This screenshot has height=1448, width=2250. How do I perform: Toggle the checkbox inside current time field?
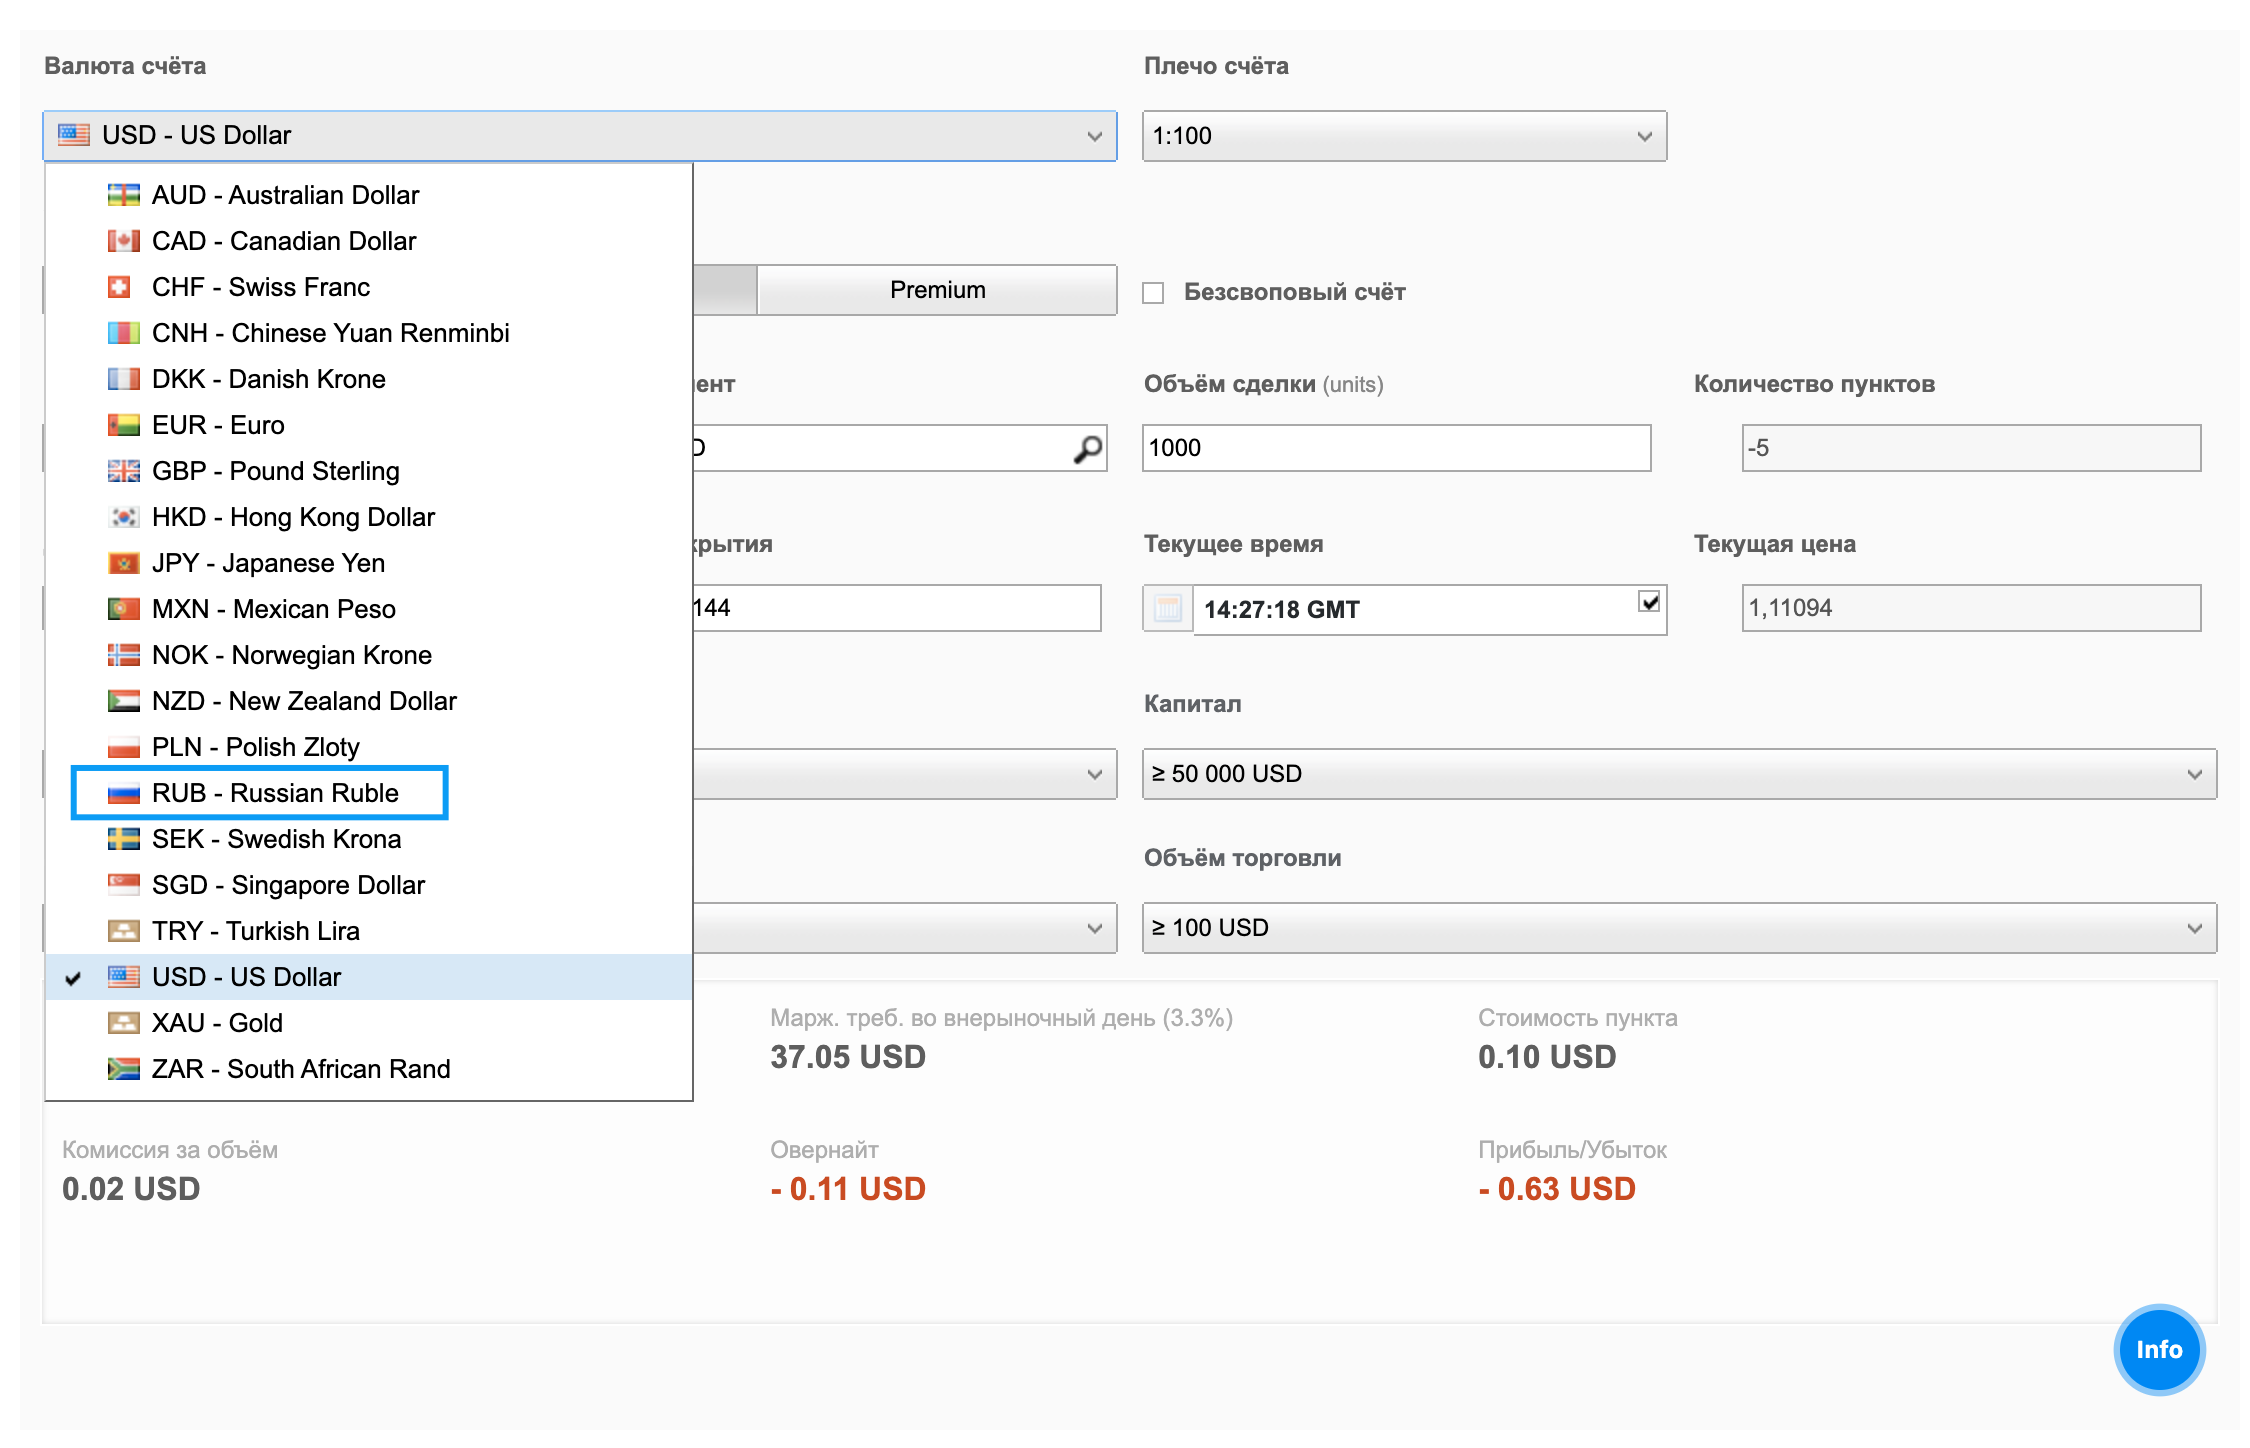coord(1649,602)
